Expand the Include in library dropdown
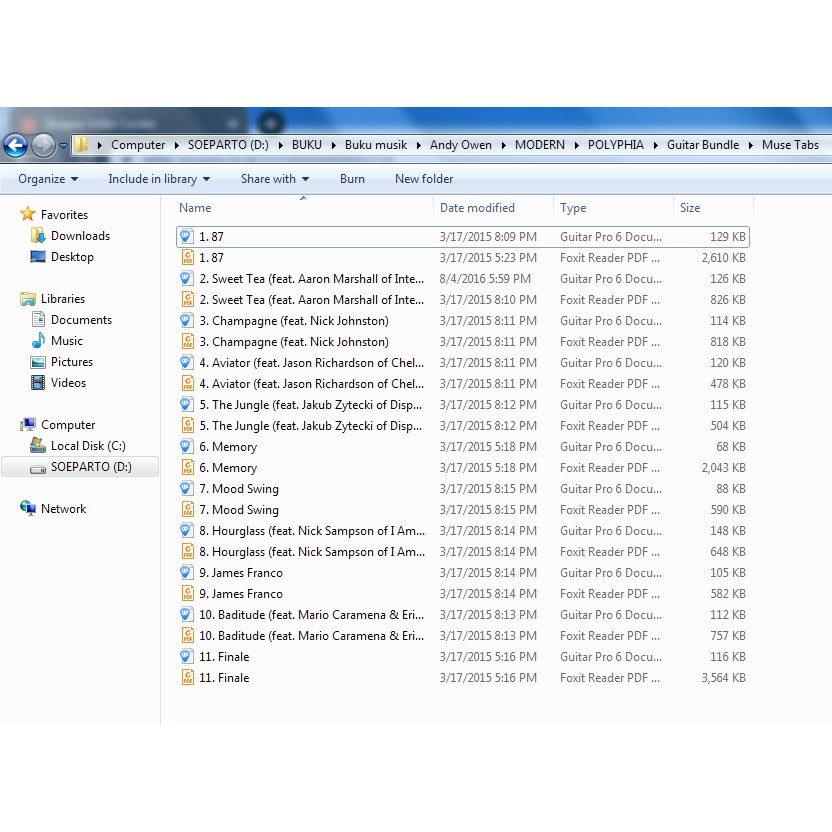The height and width of the screenshot is (832, 832). (x=159, y=179)
